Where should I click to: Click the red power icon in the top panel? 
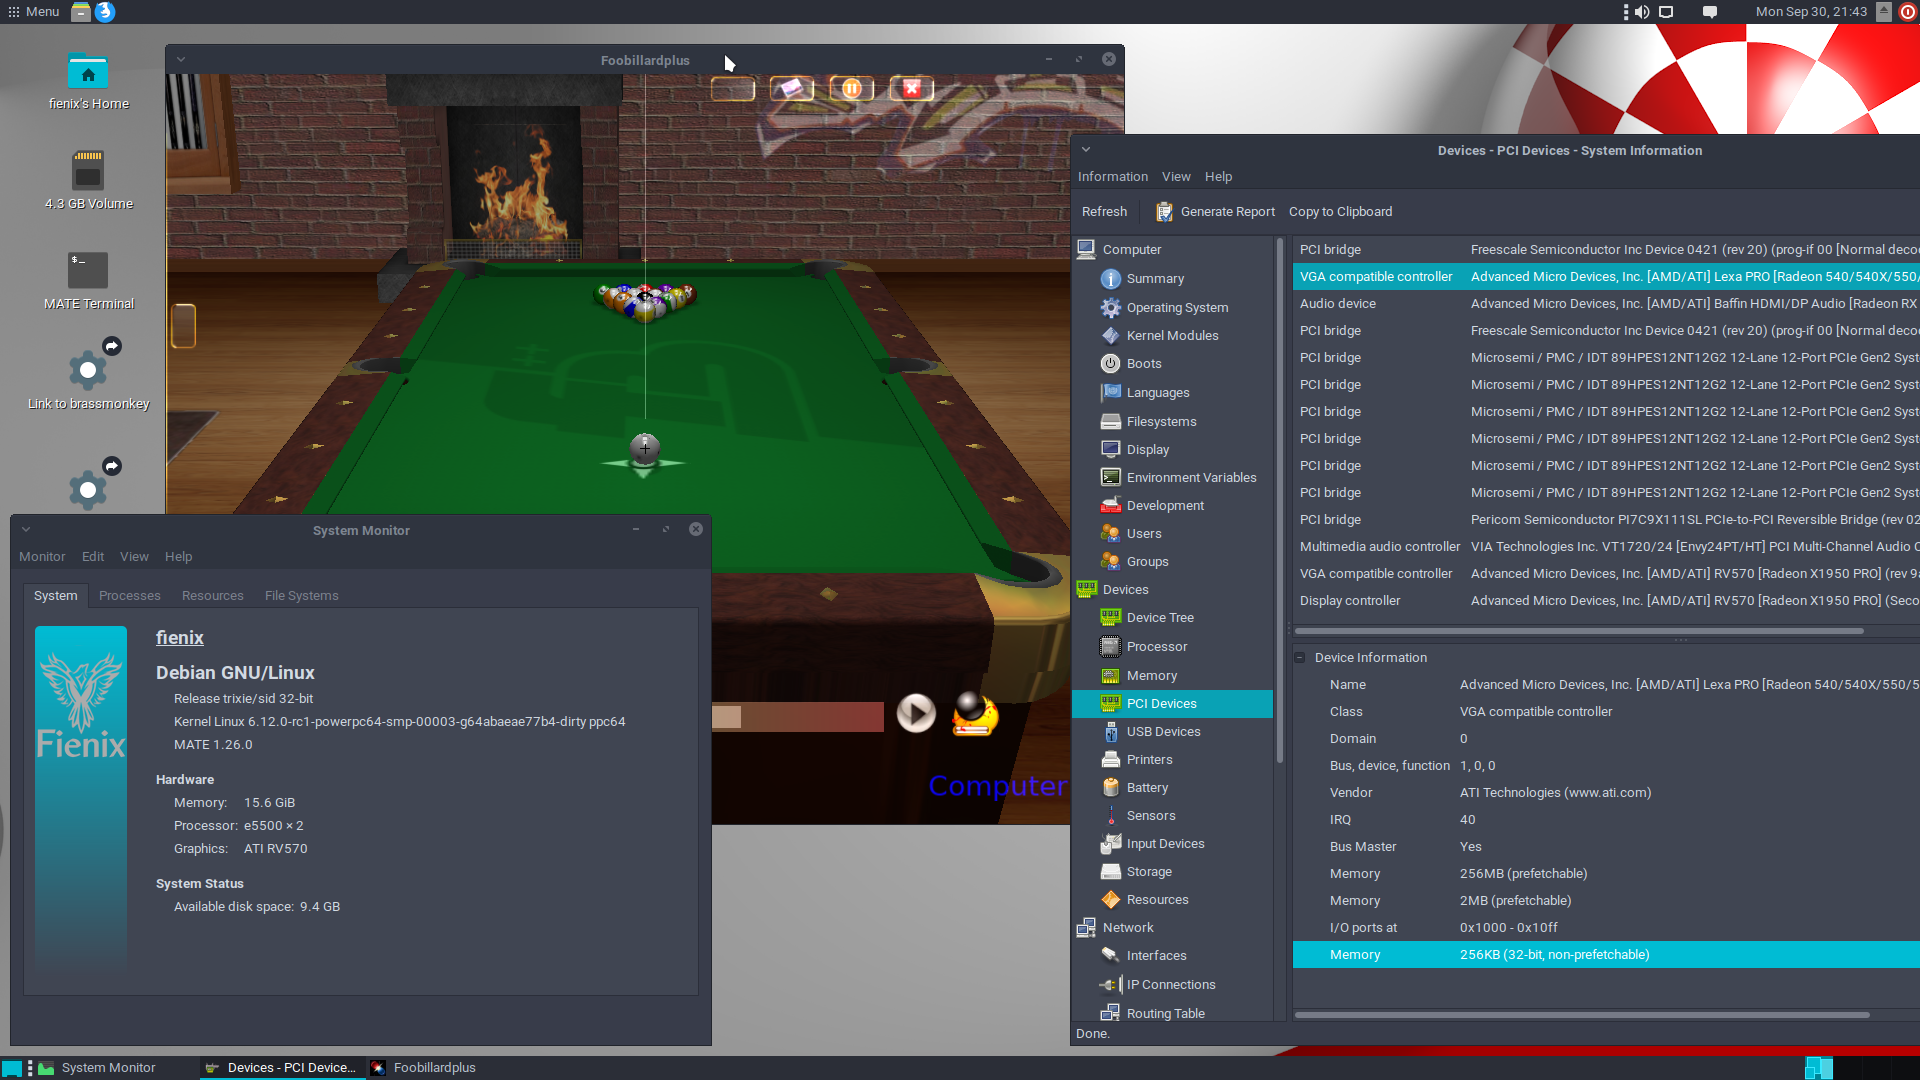pos(1908,12)
